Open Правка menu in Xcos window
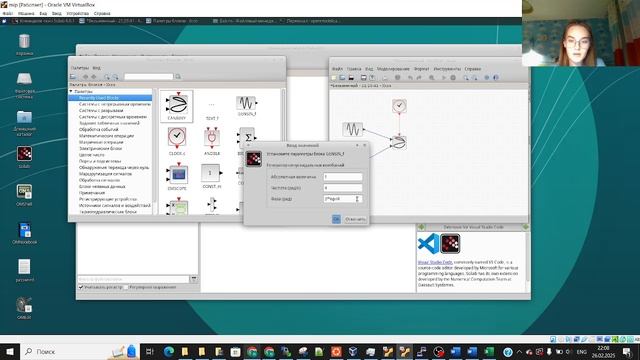640x360 pixels. coord(354,69)
